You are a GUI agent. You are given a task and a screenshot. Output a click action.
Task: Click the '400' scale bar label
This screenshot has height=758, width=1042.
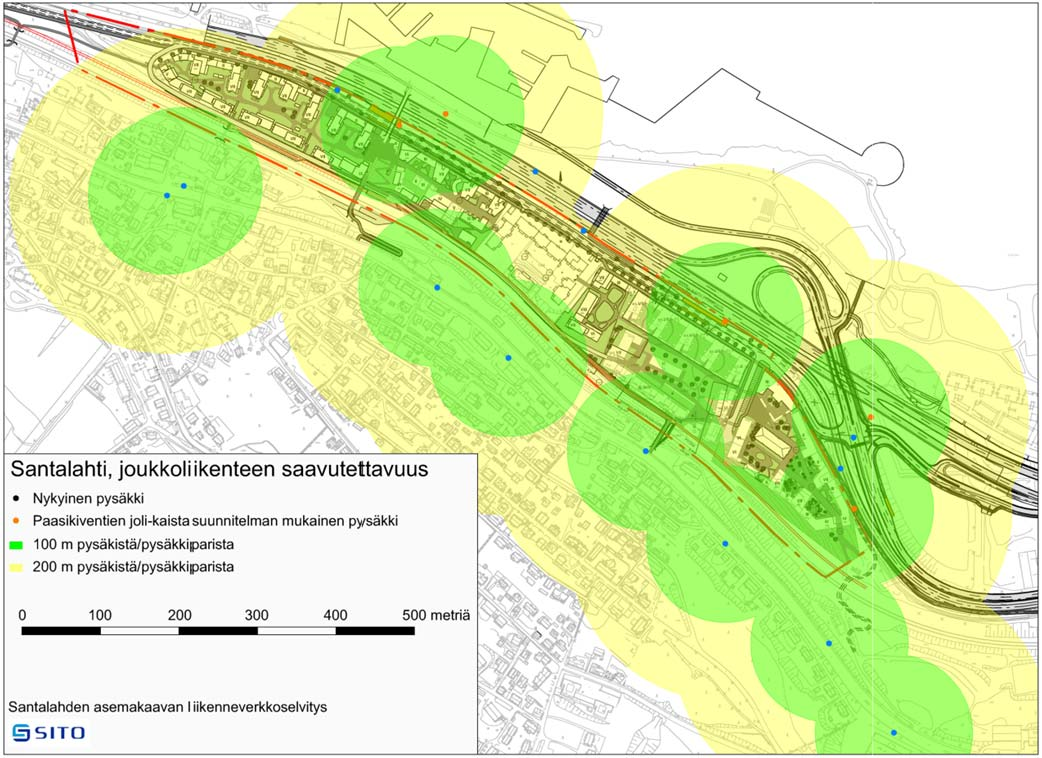[335, 615]
